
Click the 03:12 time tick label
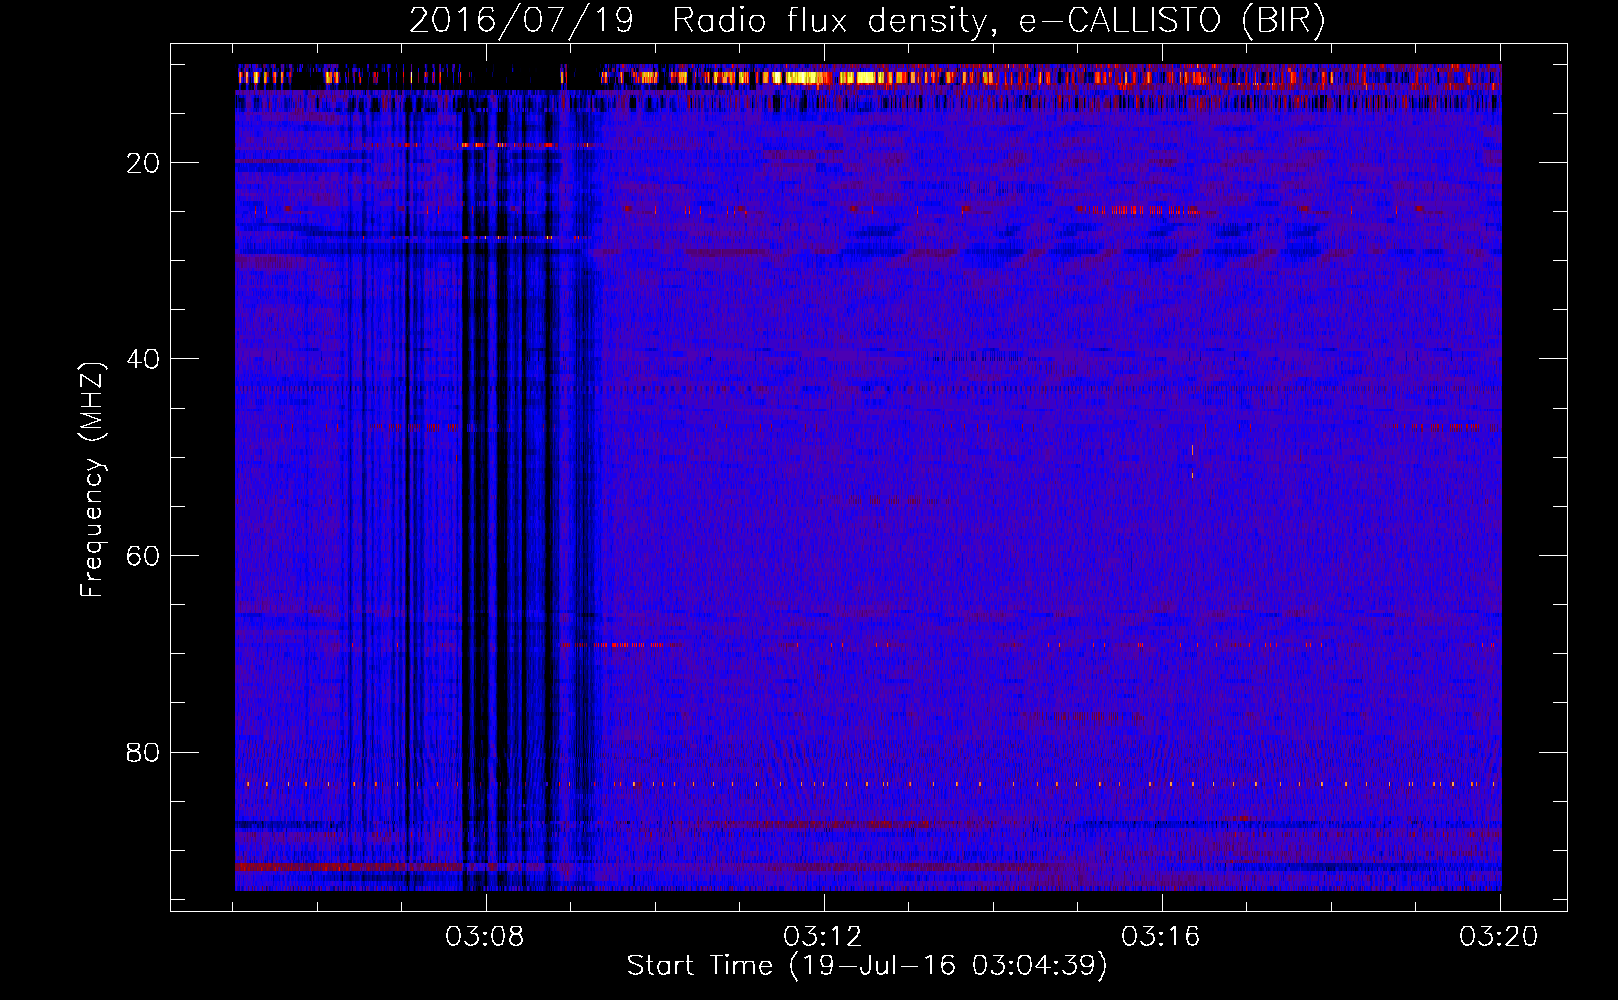coord(823,937)
